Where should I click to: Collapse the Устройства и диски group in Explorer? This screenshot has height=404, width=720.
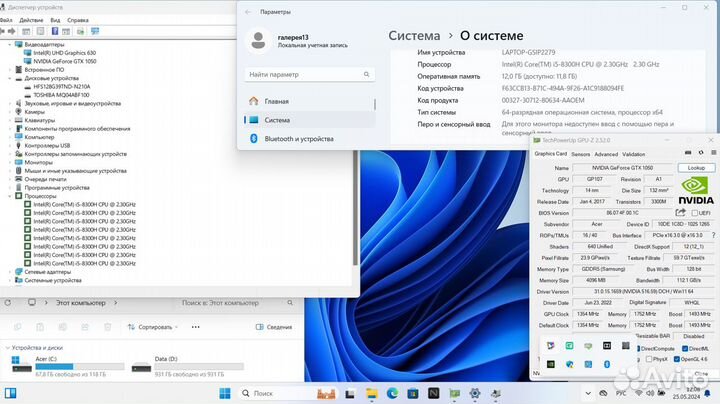(x=7, y=348)
